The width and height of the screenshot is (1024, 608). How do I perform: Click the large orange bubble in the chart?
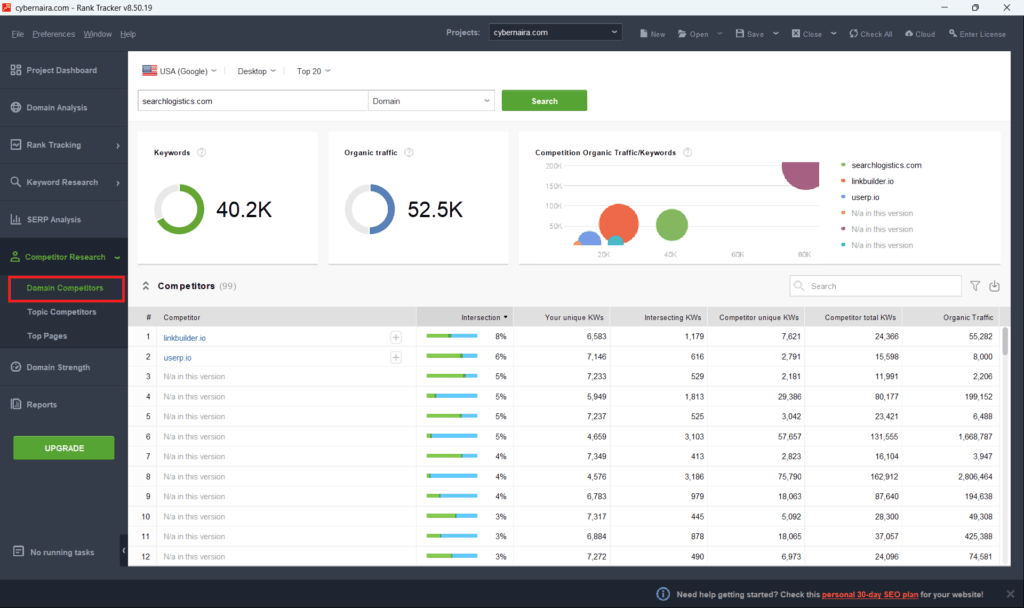[618, 223]
